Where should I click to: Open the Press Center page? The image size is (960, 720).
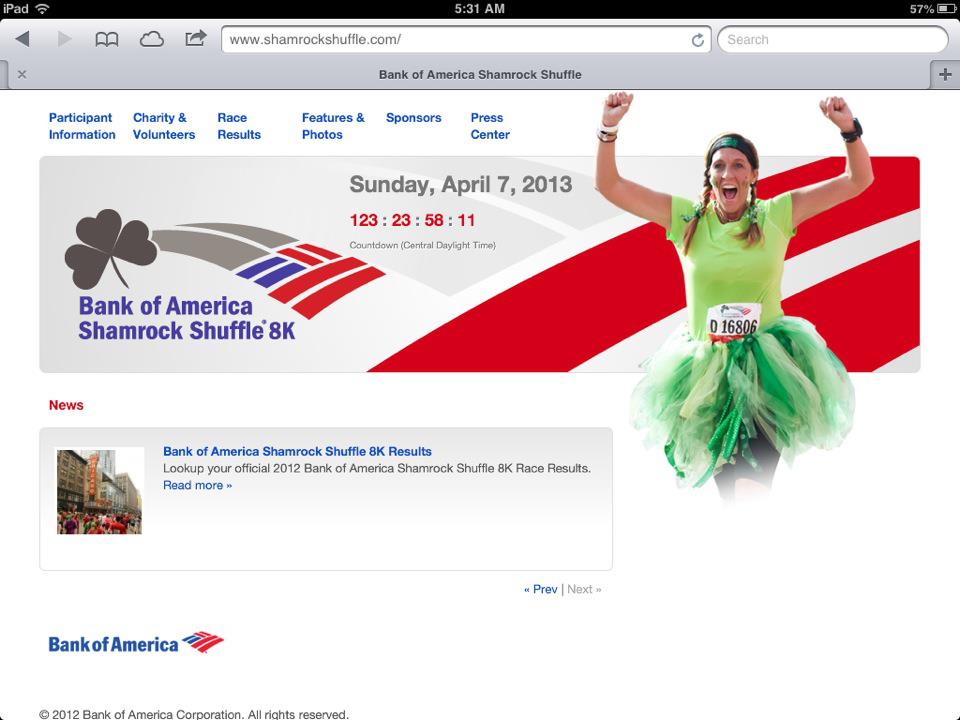point(490,126)
